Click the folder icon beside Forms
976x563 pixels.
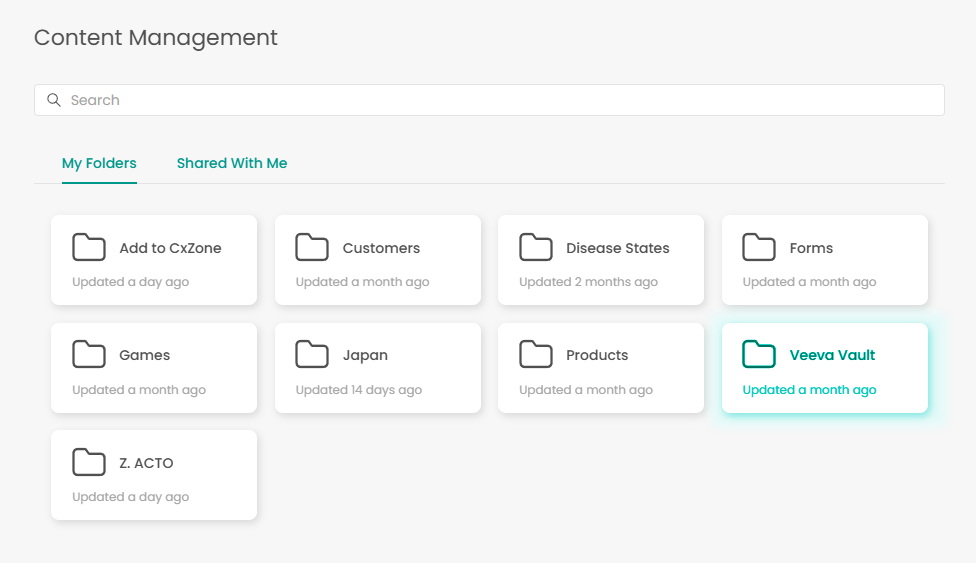pyautogui.click(x=759, y=247)
